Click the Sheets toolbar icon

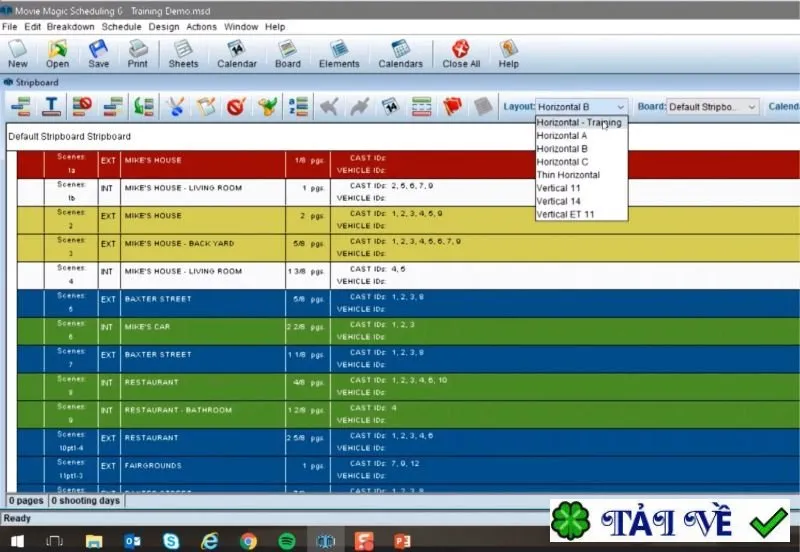(183, 54)
